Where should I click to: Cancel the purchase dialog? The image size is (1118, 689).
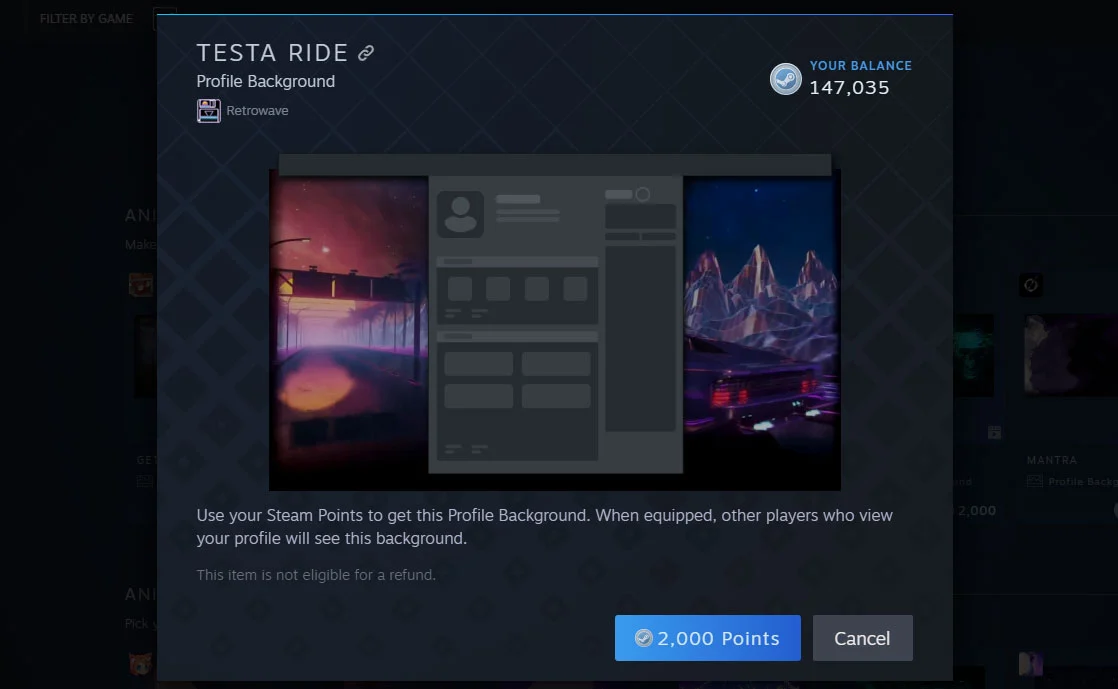coord(862,638)
